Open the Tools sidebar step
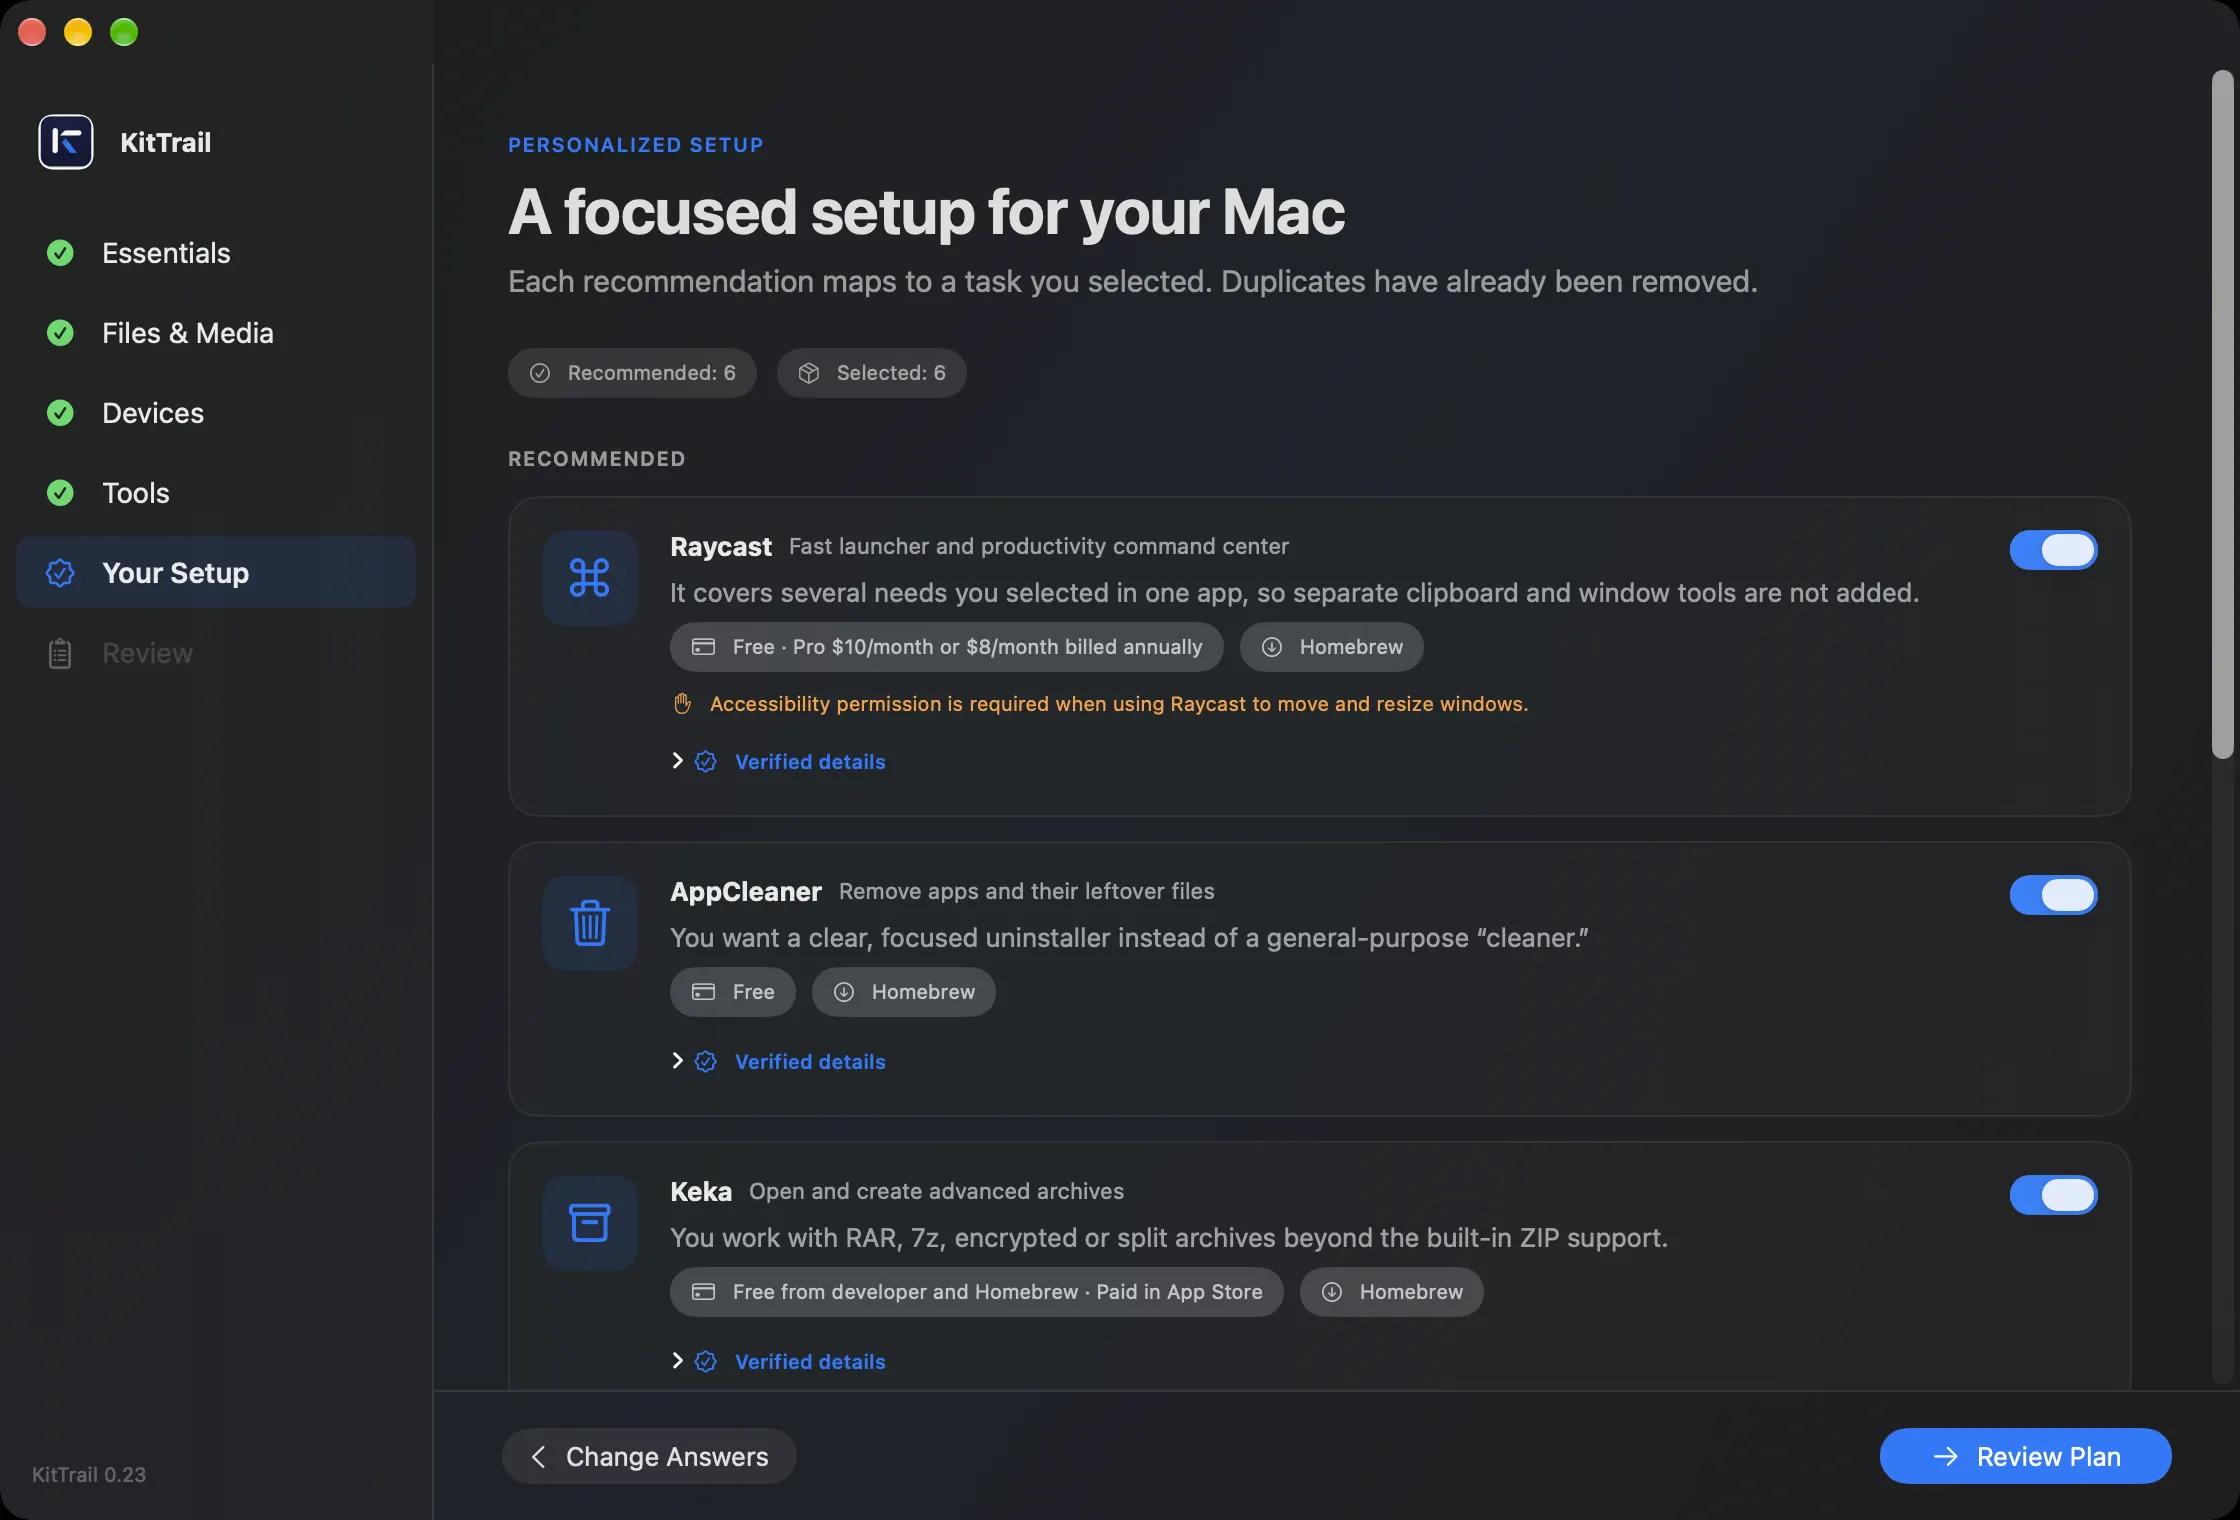This screenshot has width=2240, height=1520. (x=216, y=493)
